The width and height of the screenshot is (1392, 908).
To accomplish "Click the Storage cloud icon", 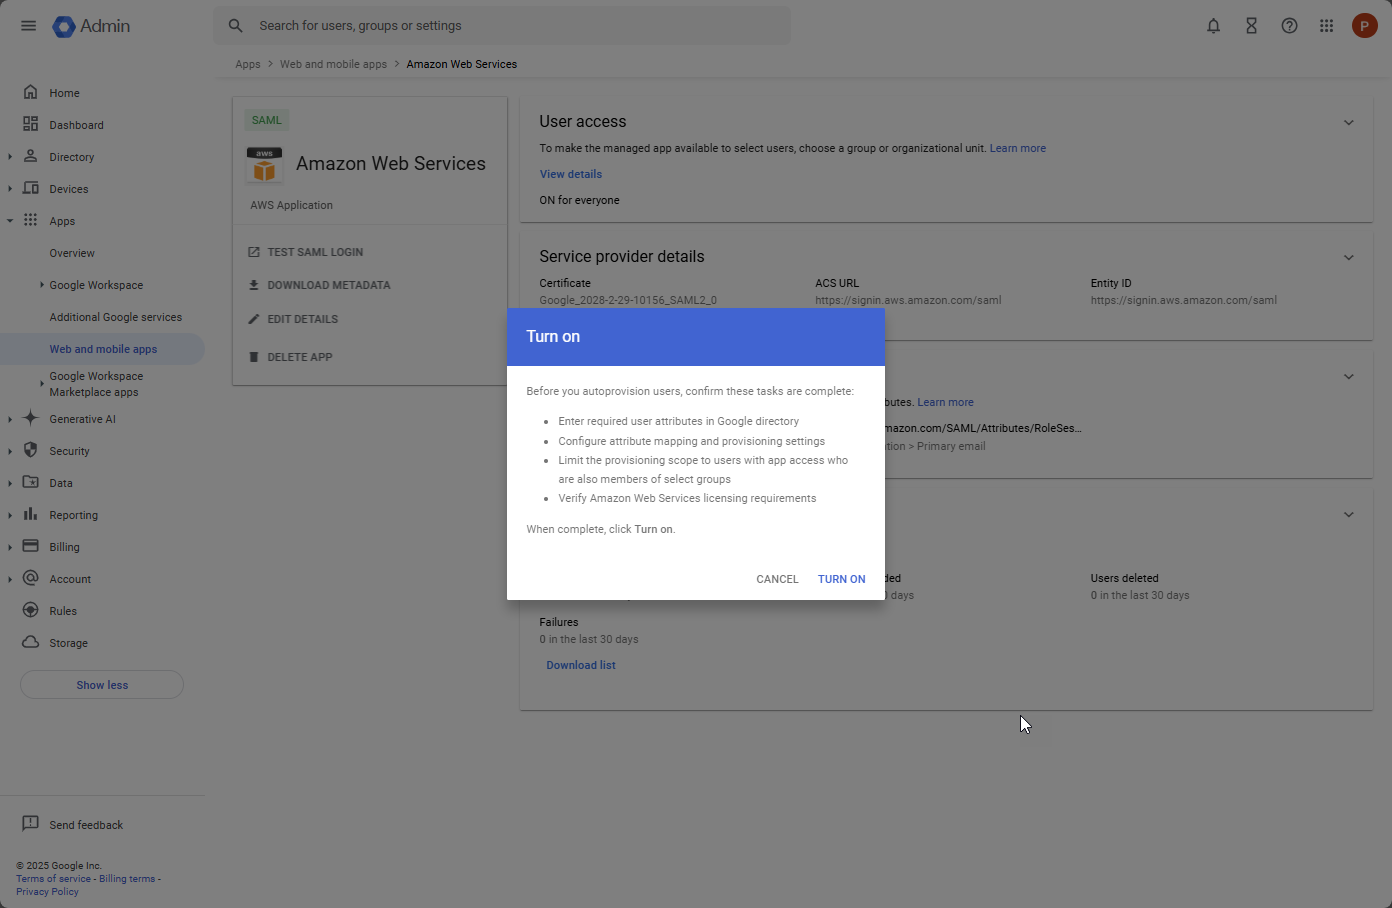I will click(x=30, y=642).
